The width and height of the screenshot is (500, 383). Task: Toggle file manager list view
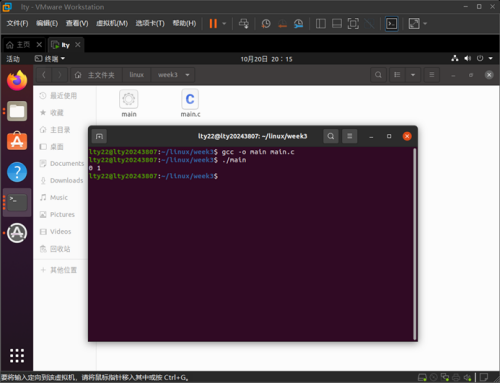coord(397,75)
